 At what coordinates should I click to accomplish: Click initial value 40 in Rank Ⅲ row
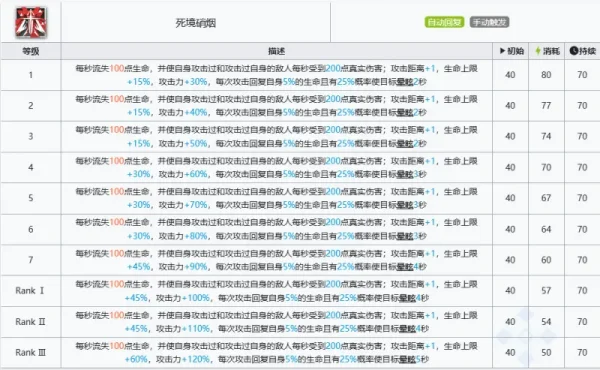[x=510, y=352]
